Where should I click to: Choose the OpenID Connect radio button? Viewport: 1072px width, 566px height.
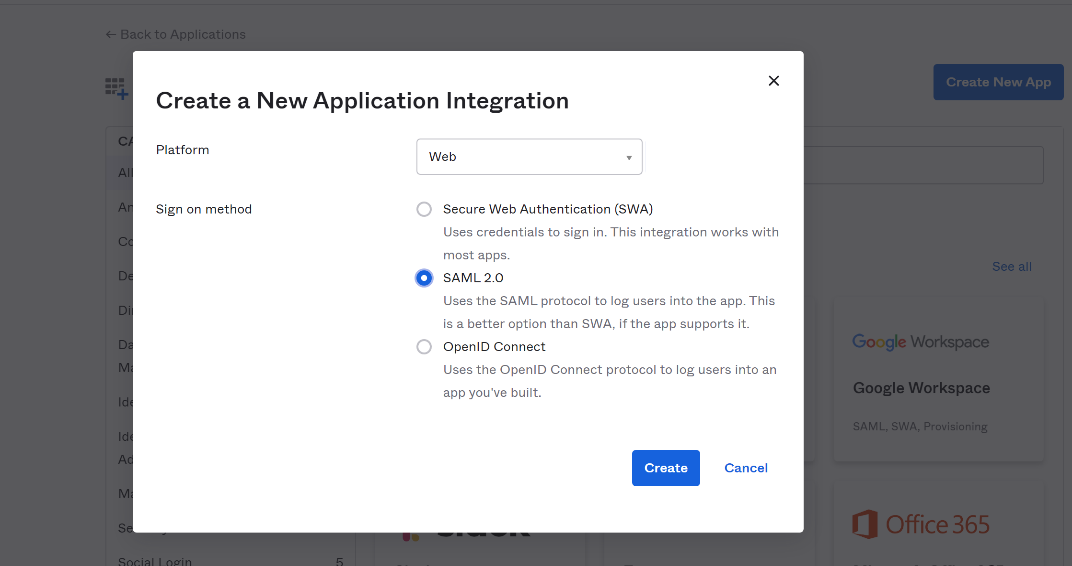(x=424, y=347)
